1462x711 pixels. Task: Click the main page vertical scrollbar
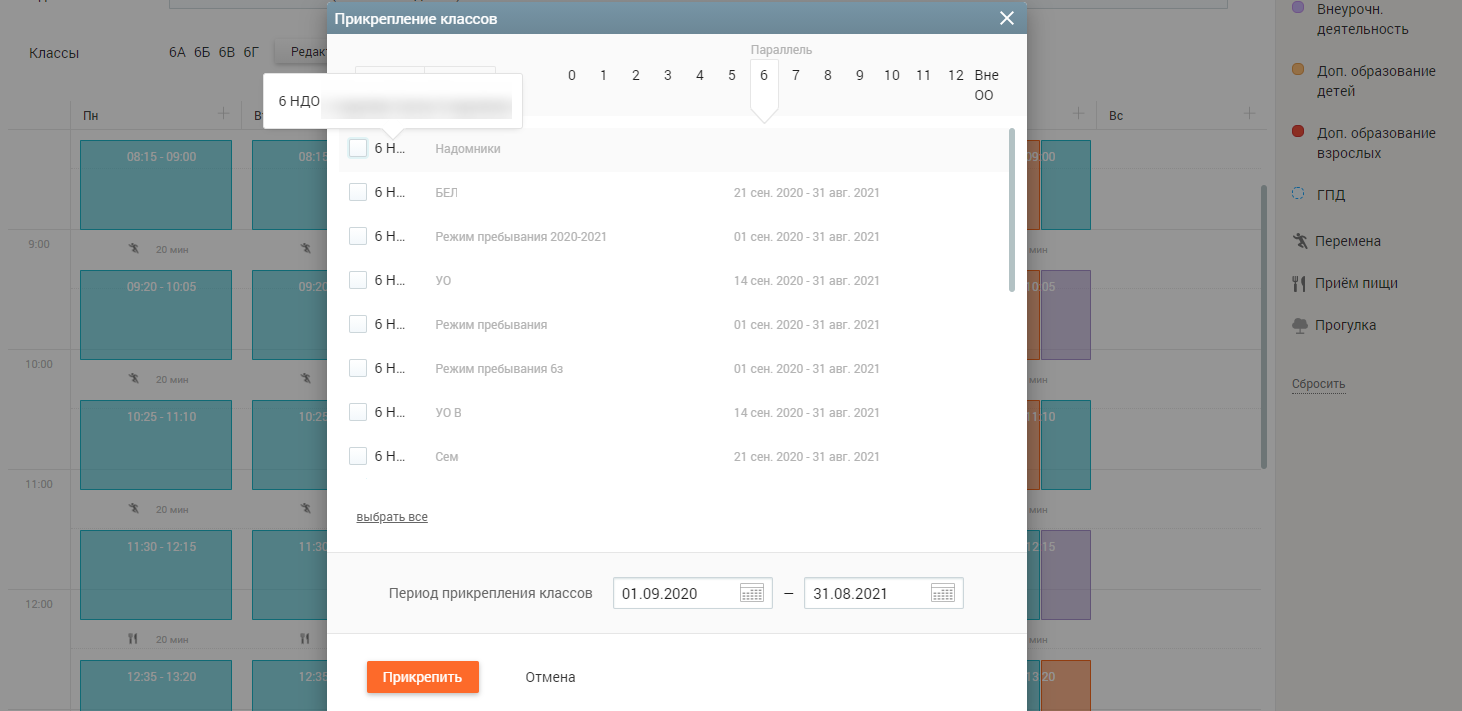pos(1264,326)
